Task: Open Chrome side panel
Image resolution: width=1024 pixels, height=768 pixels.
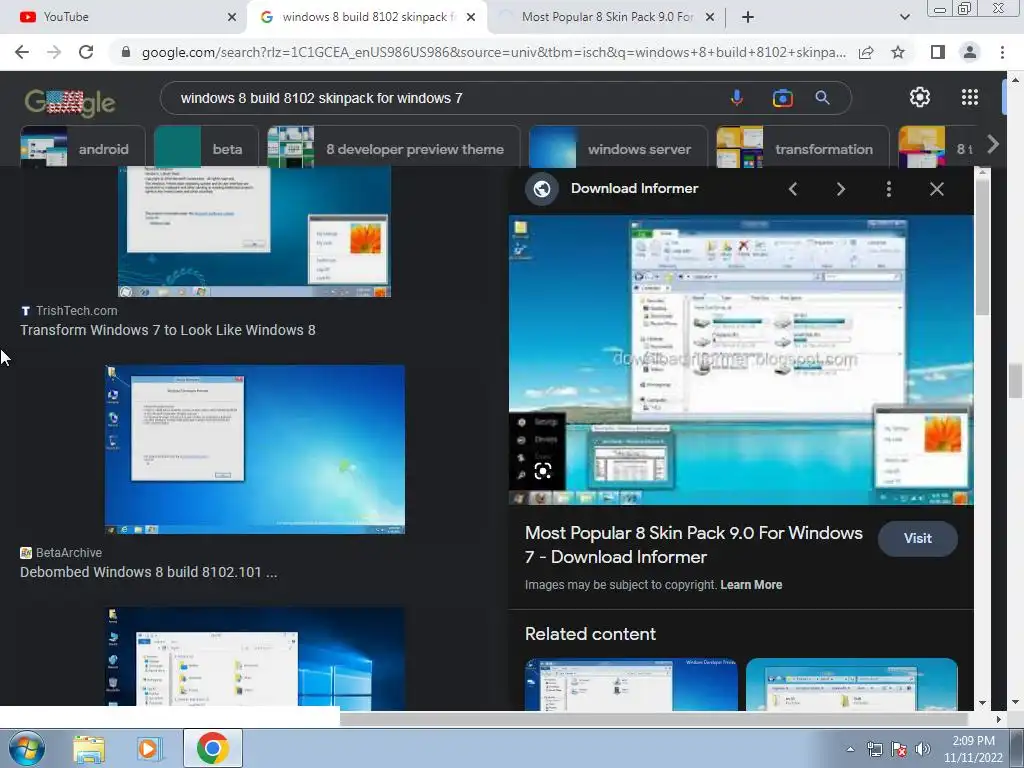Action: coord(938,52)
